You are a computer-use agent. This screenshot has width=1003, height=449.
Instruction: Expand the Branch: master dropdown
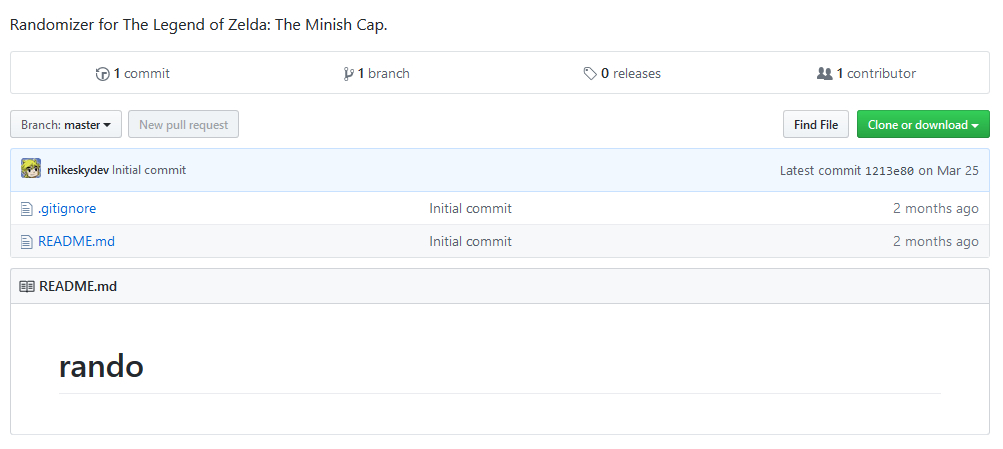pos(66,124)
